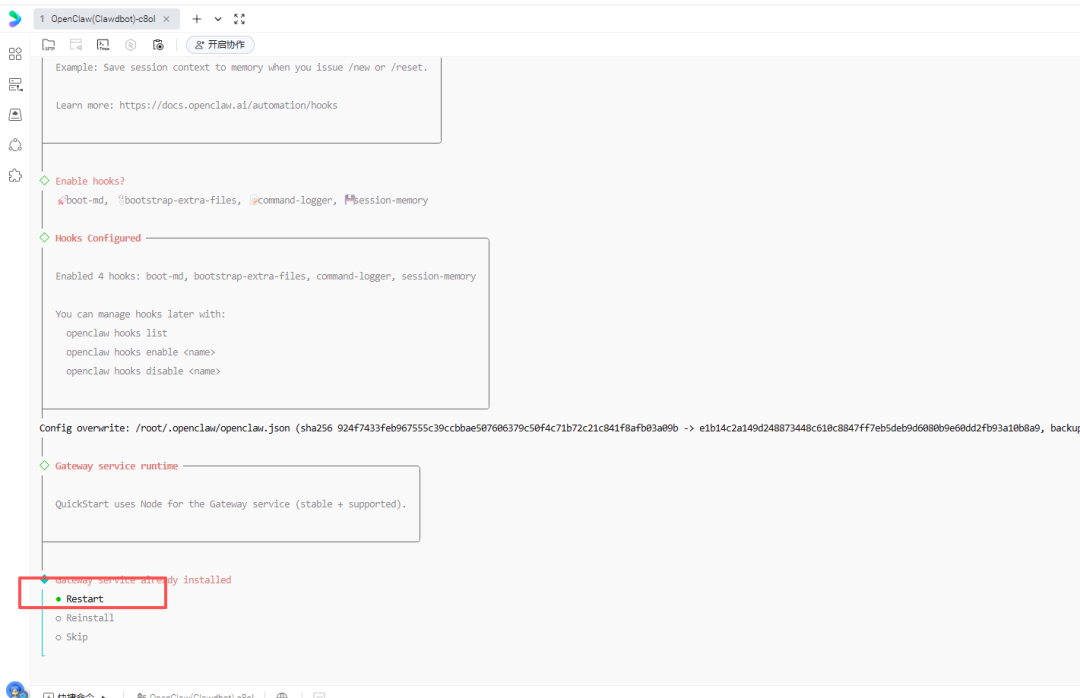
Task: Click the user avatar at bottom left
Action: click(x=15, y=689)
